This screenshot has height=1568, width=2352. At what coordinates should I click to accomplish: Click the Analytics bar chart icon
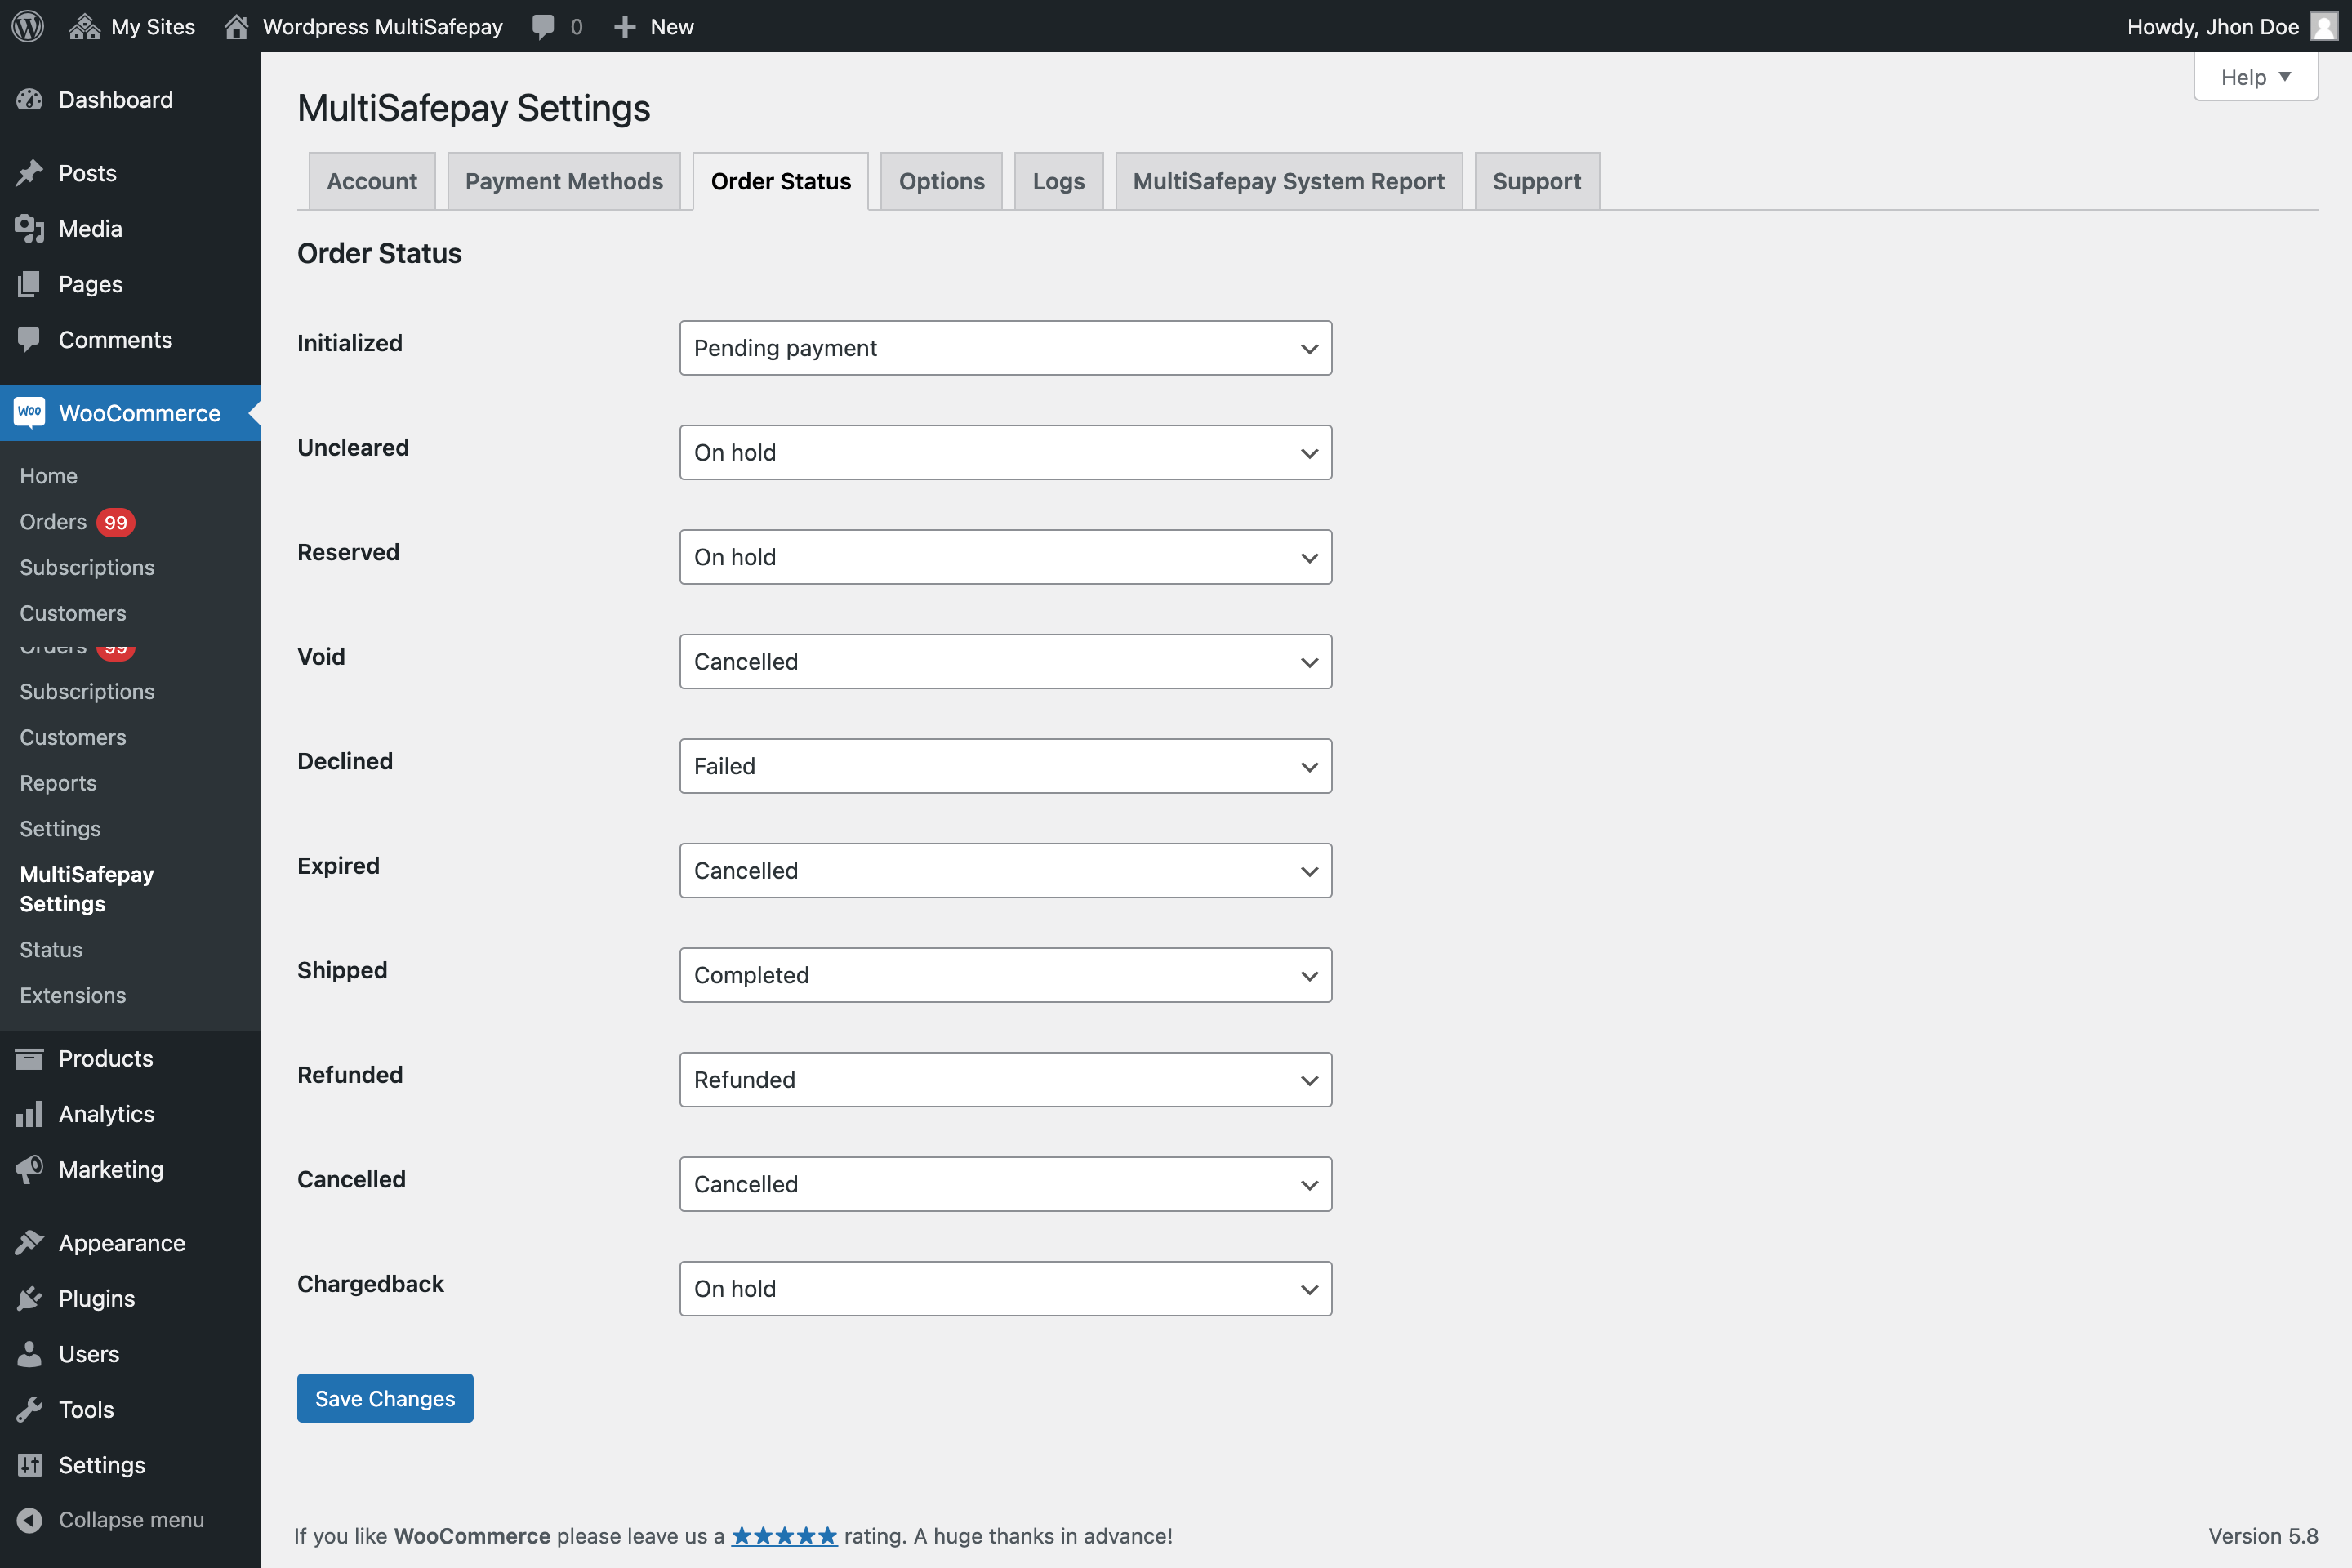[30, 1114]
